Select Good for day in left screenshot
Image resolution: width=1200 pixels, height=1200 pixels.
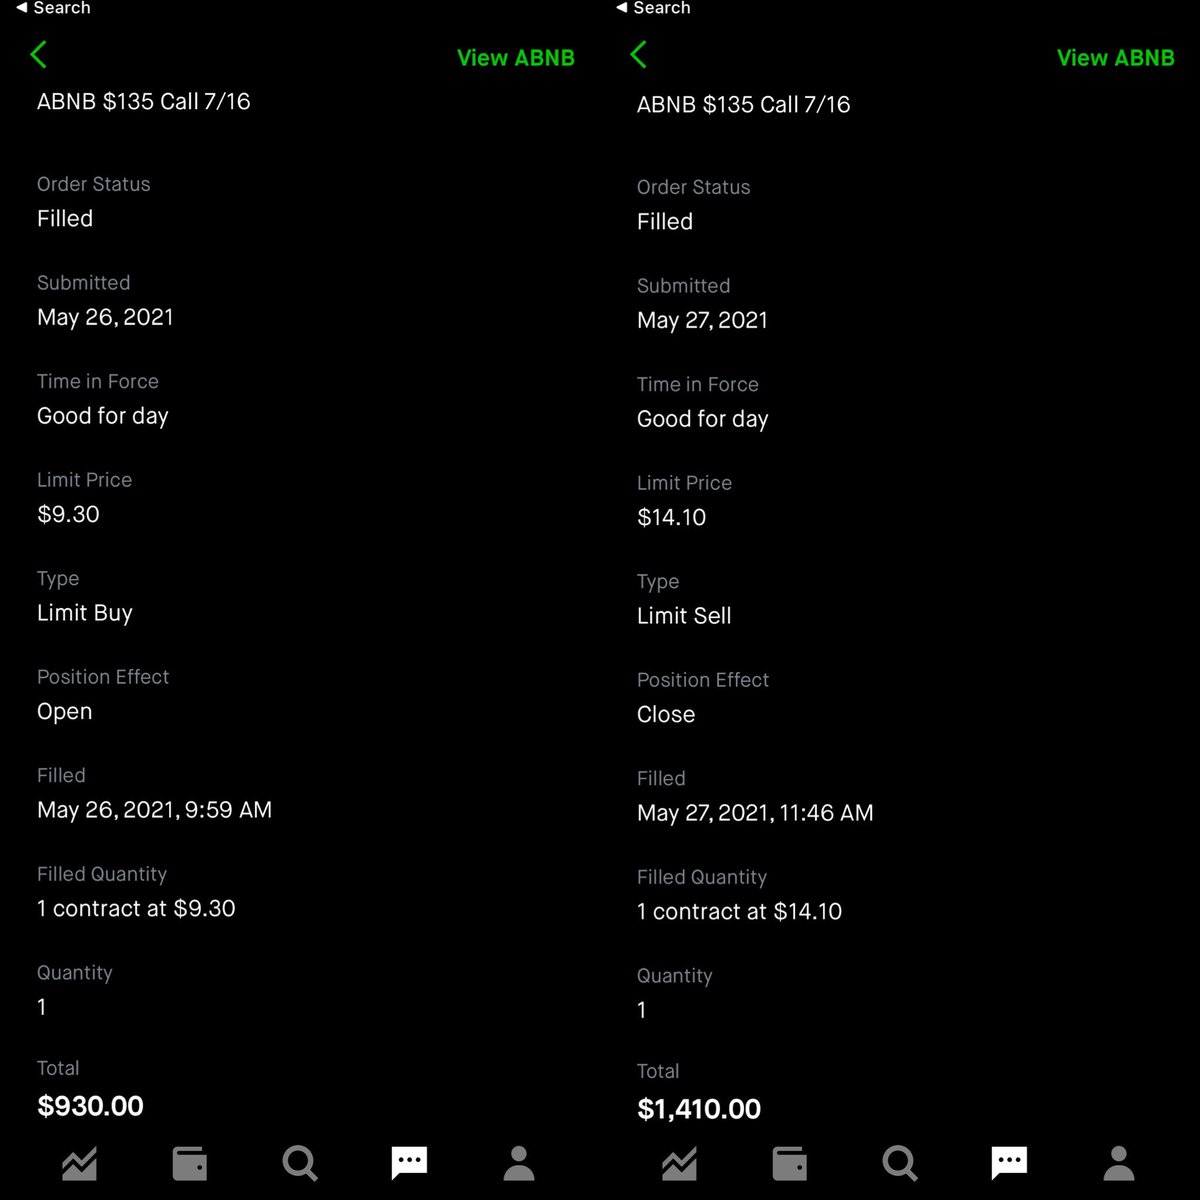[x=103, y=416]
